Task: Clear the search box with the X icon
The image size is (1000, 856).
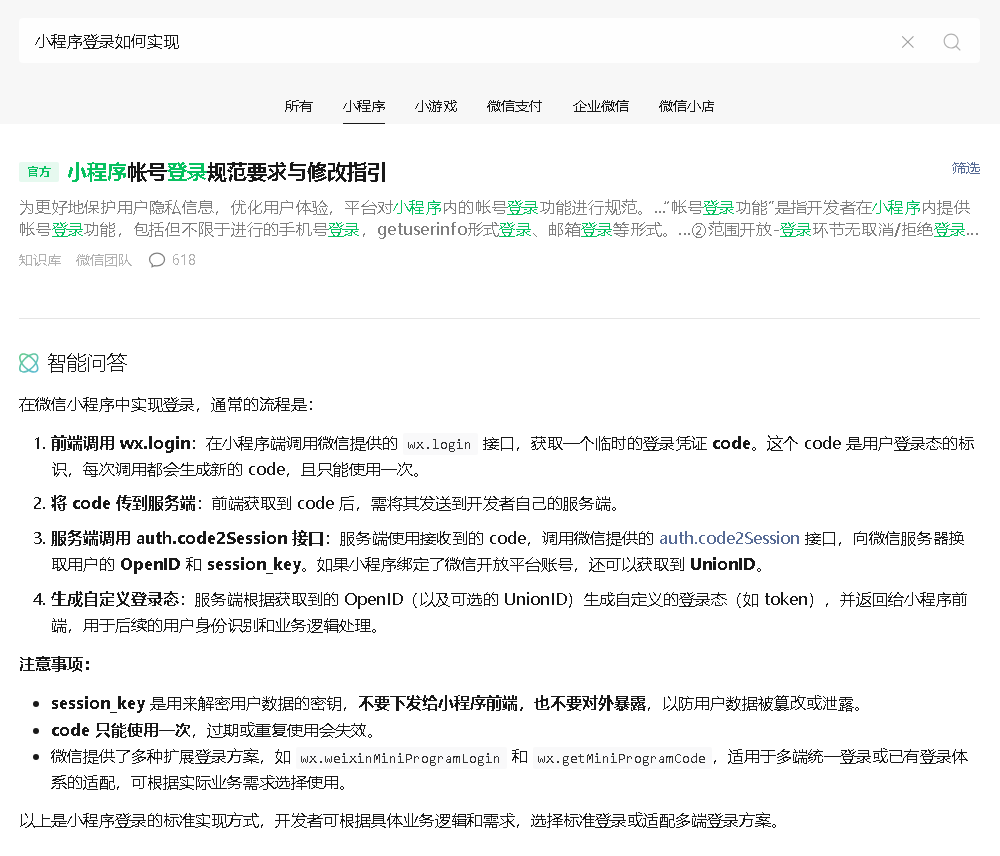Action: (908, 42)
